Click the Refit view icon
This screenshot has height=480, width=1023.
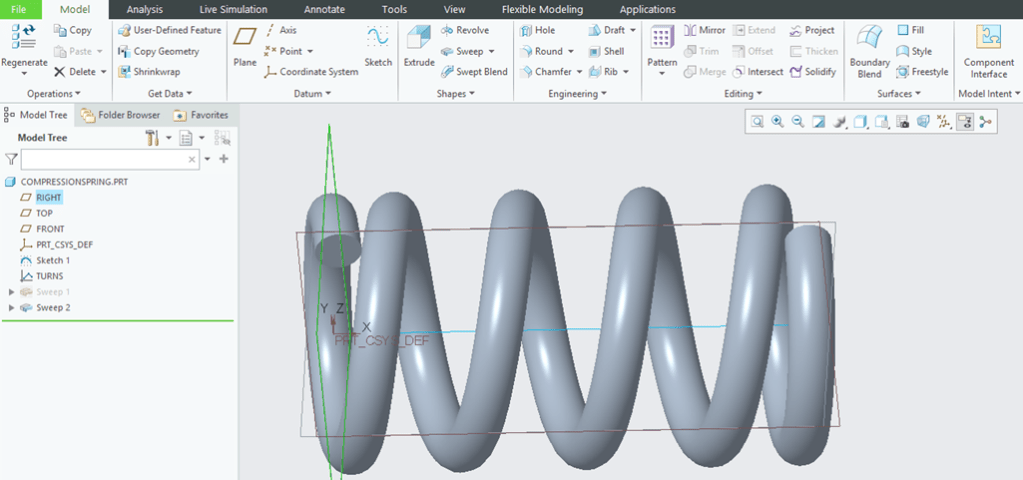pos(757,122)
